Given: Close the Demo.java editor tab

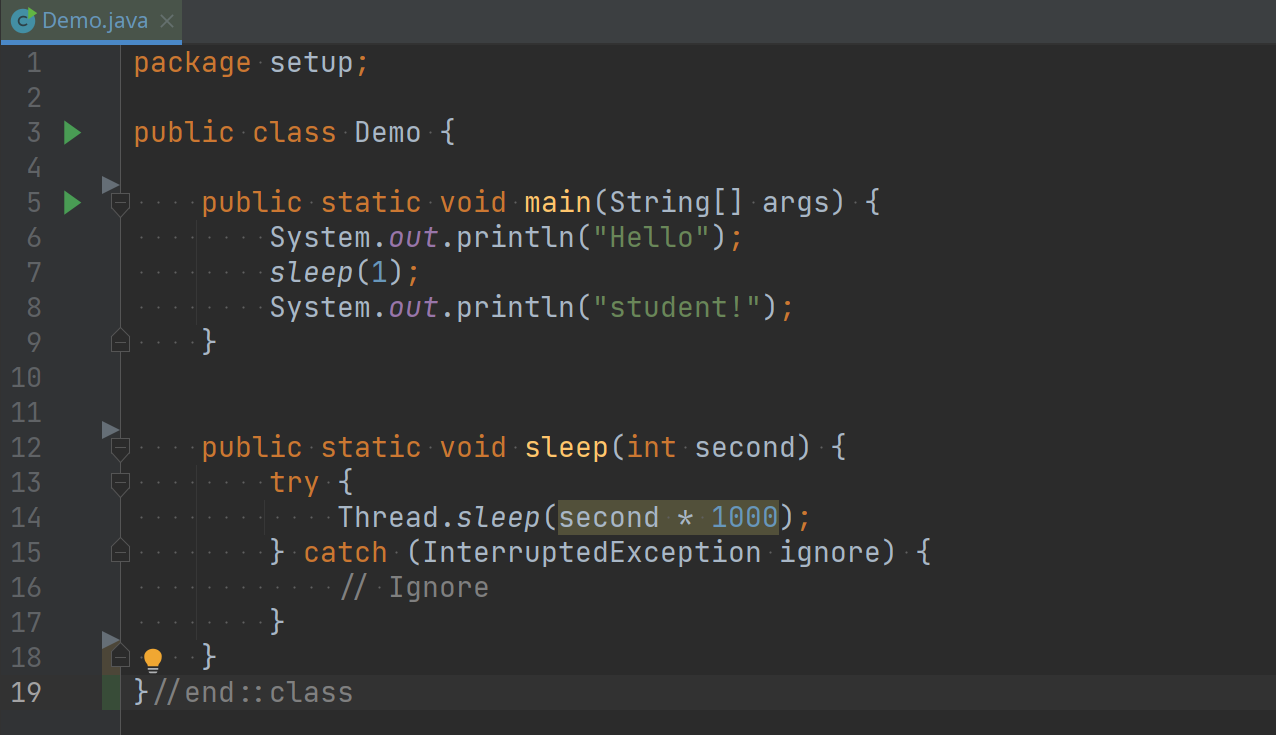Looking at the screenshot, I should [x=167, y=21].
